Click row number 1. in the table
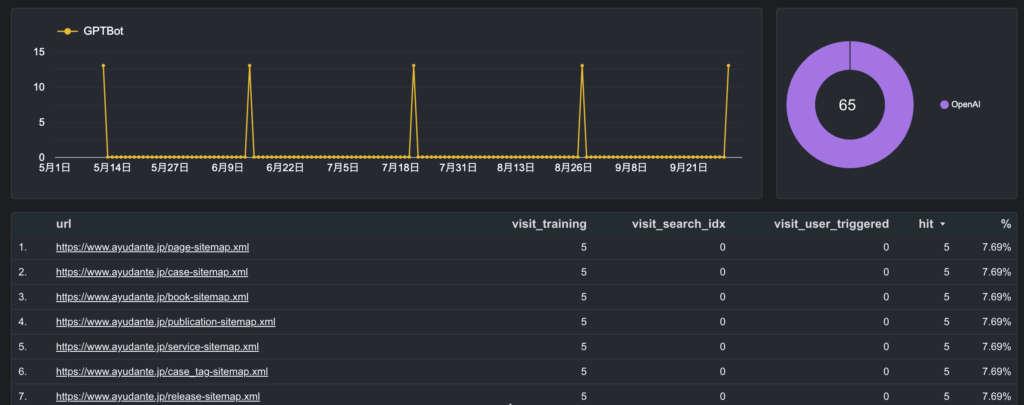Screen dimensions: 1024x405 click(23, 248)
